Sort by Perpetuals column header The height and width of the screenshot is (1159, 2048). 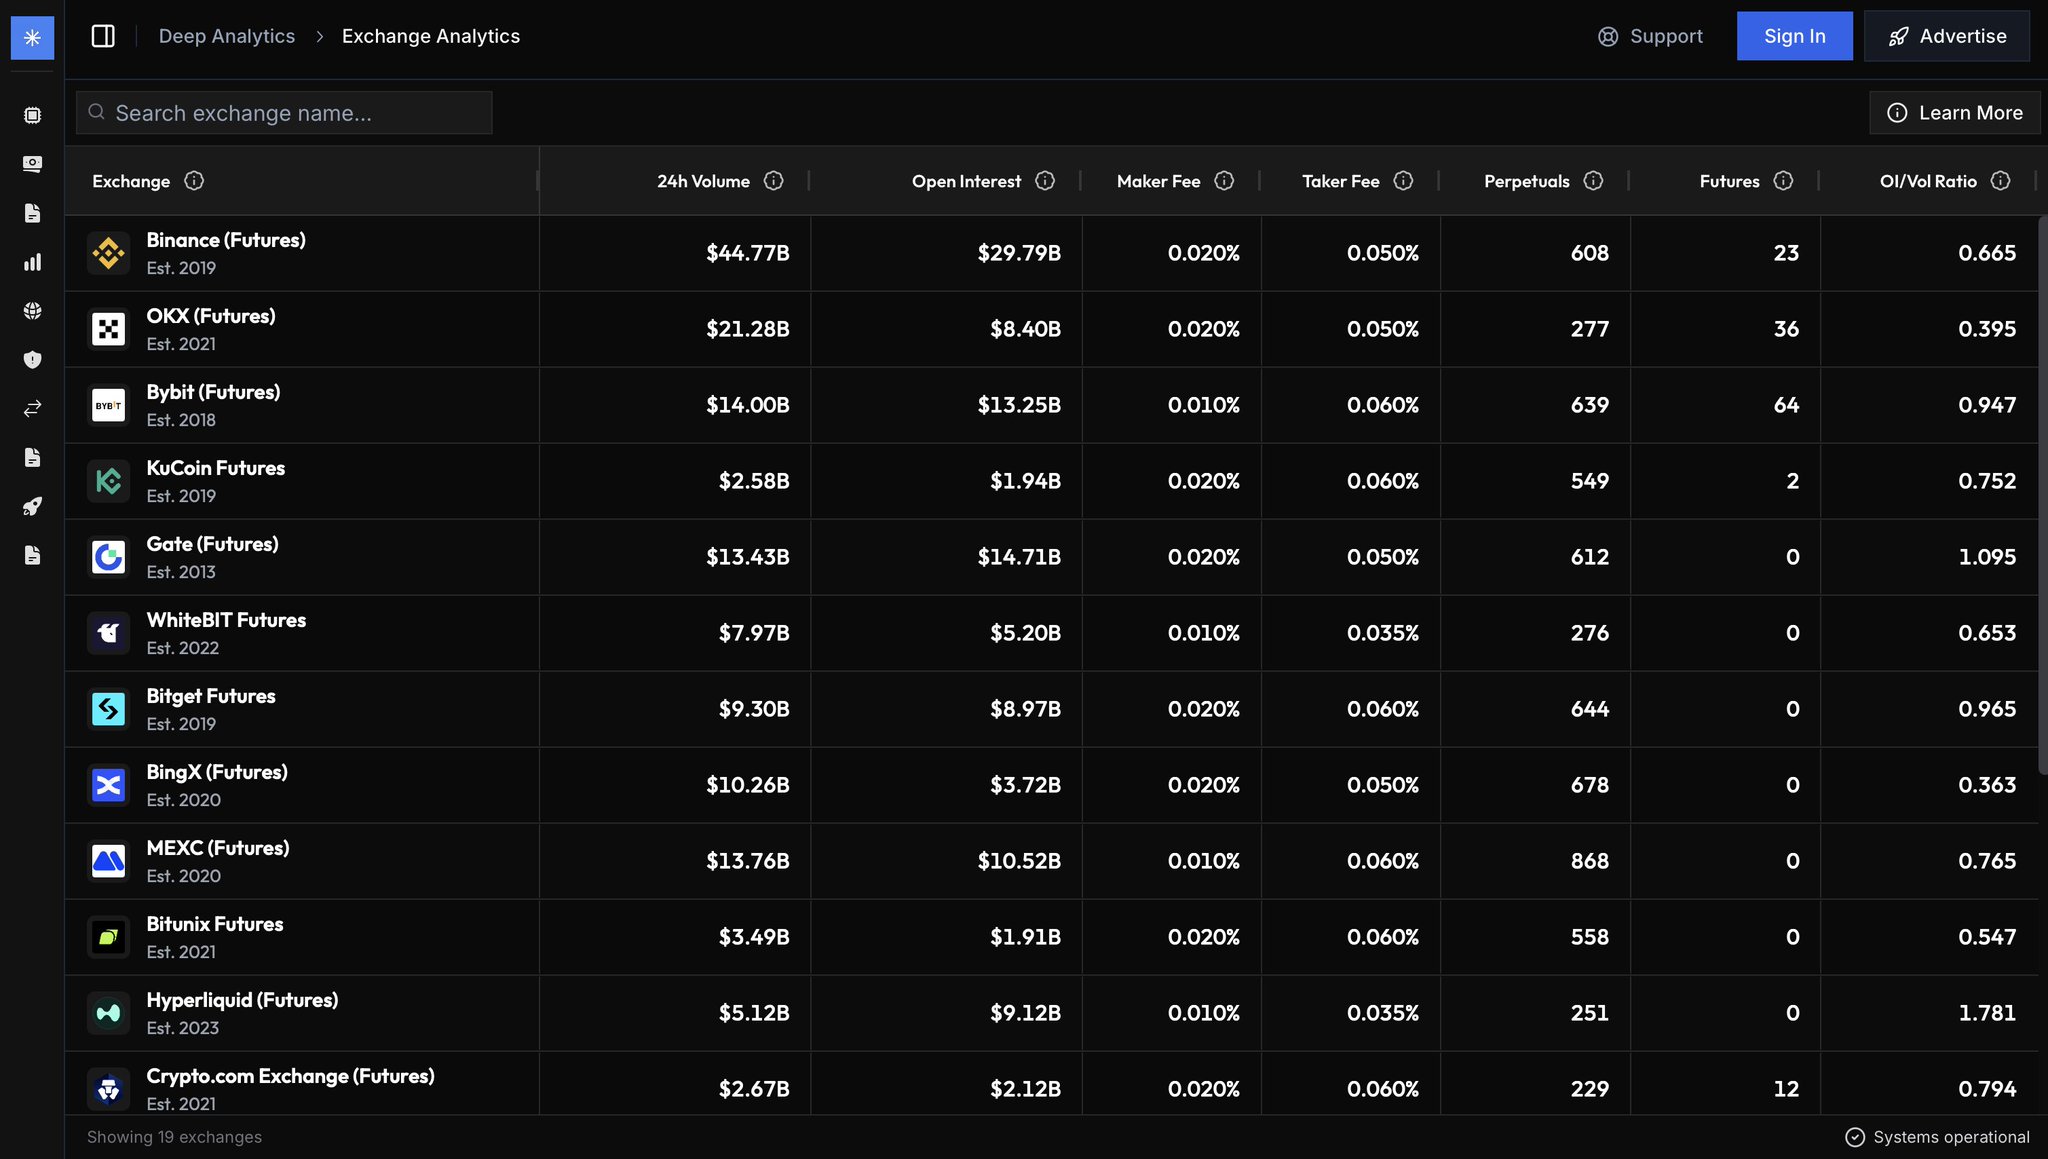[1526, 181]
